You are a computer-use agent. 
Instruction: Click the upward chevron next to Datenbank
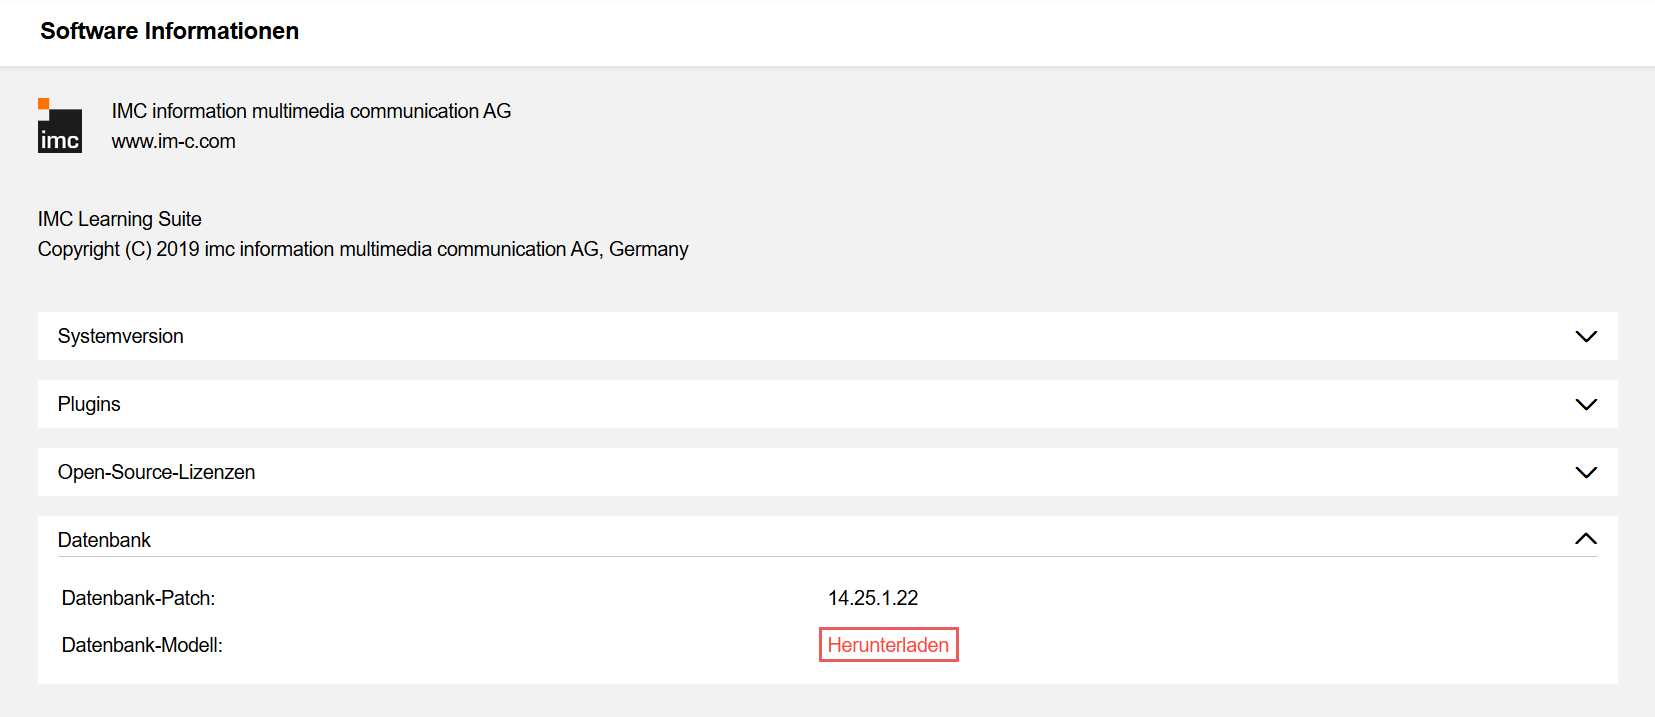click(x=1585, y=538)
